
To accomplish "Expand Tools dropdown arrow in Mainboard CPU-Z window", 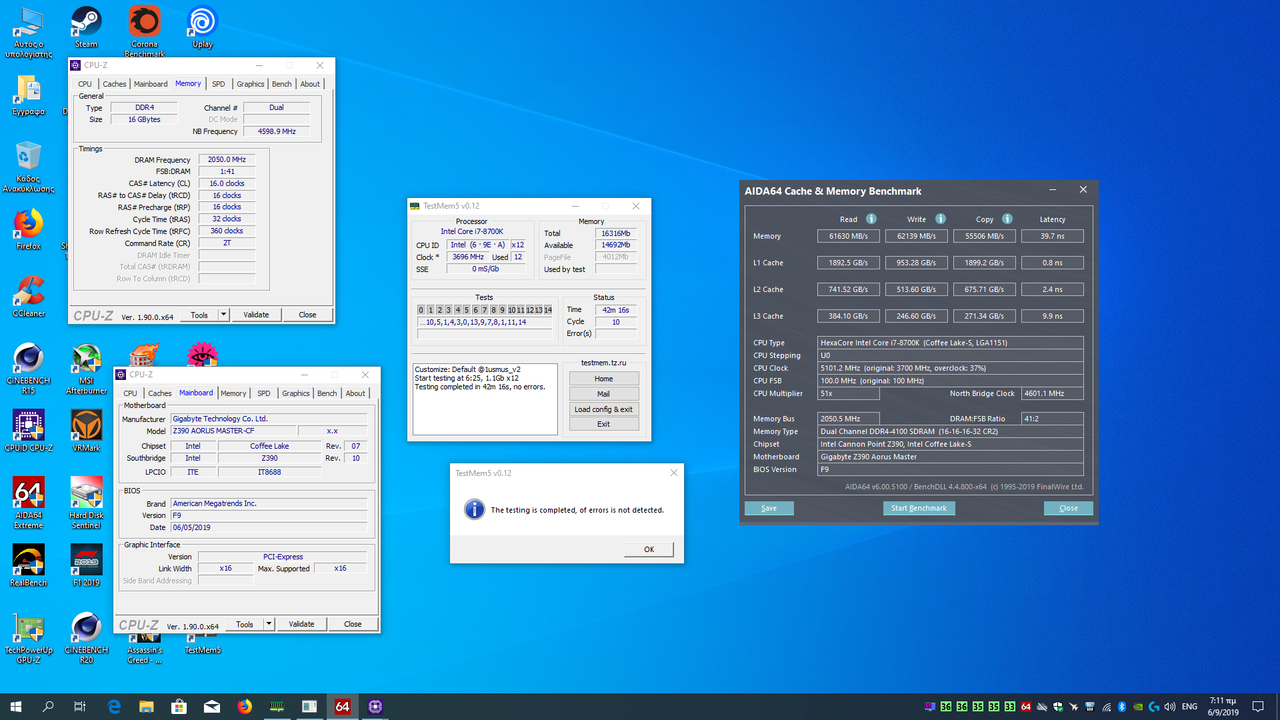I will [x=268, y=624].
